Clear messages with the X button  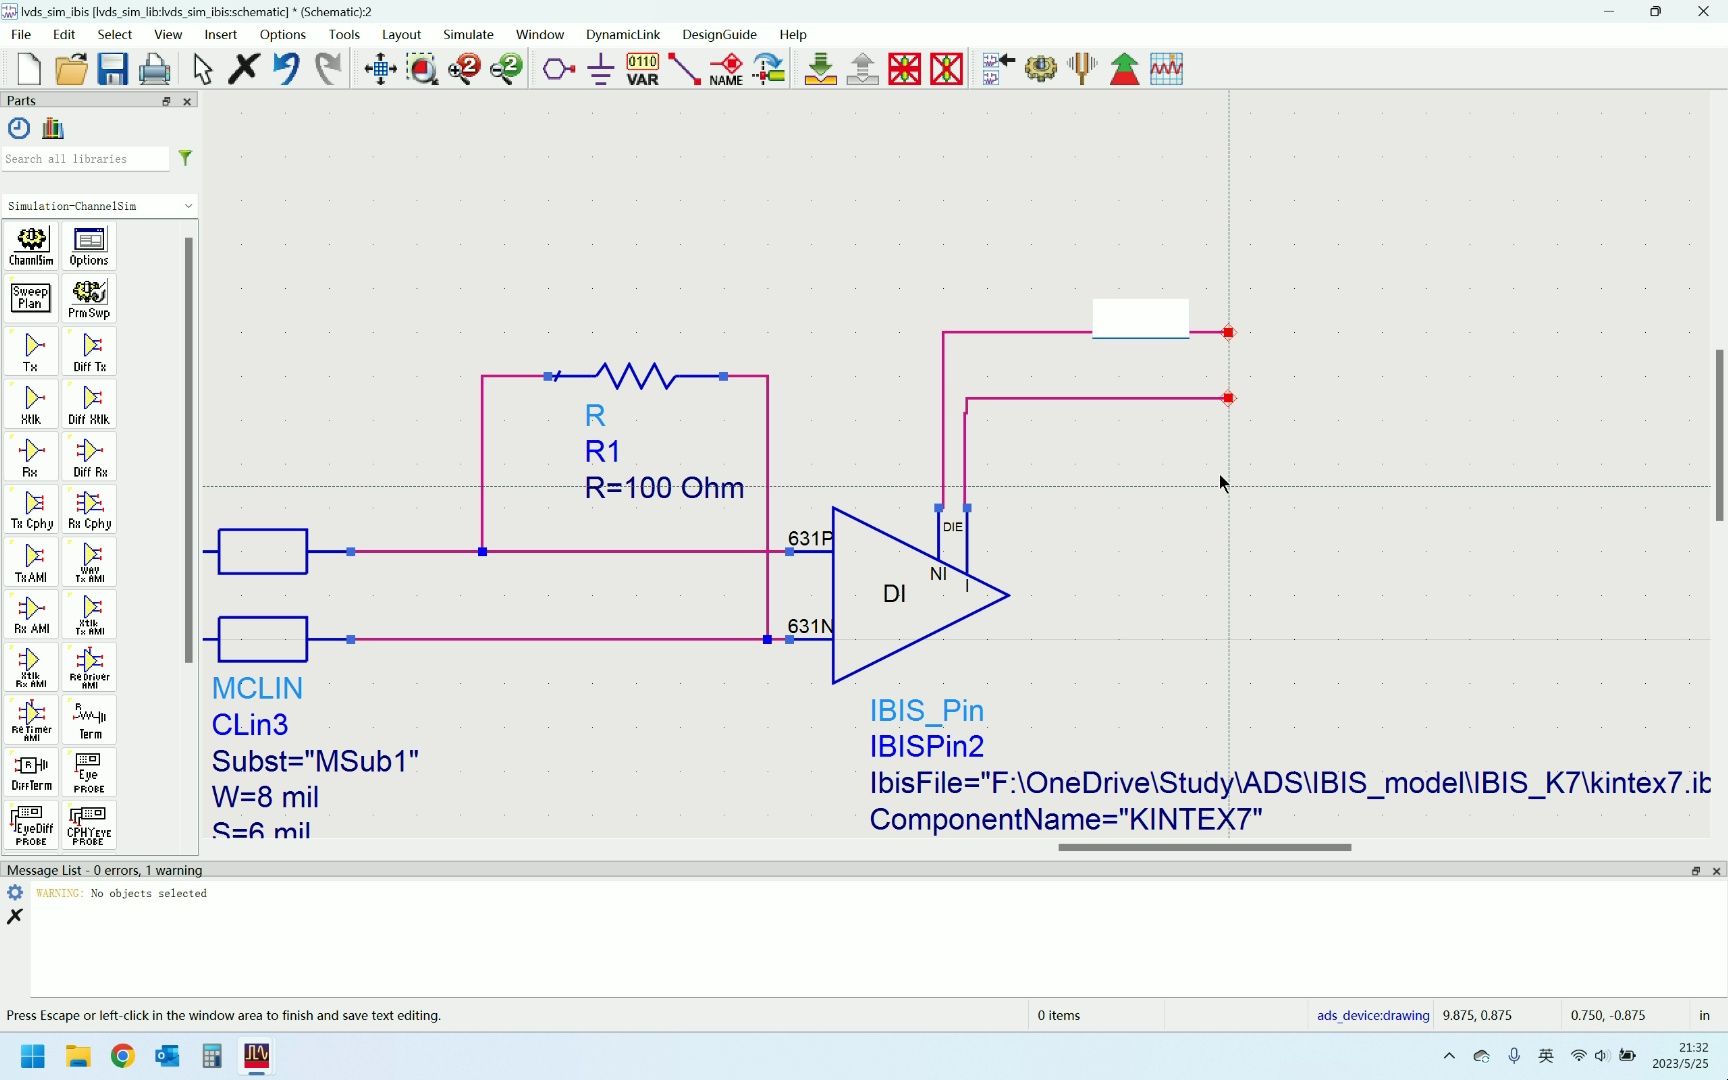pyautogui.click(x=15, y=916)
